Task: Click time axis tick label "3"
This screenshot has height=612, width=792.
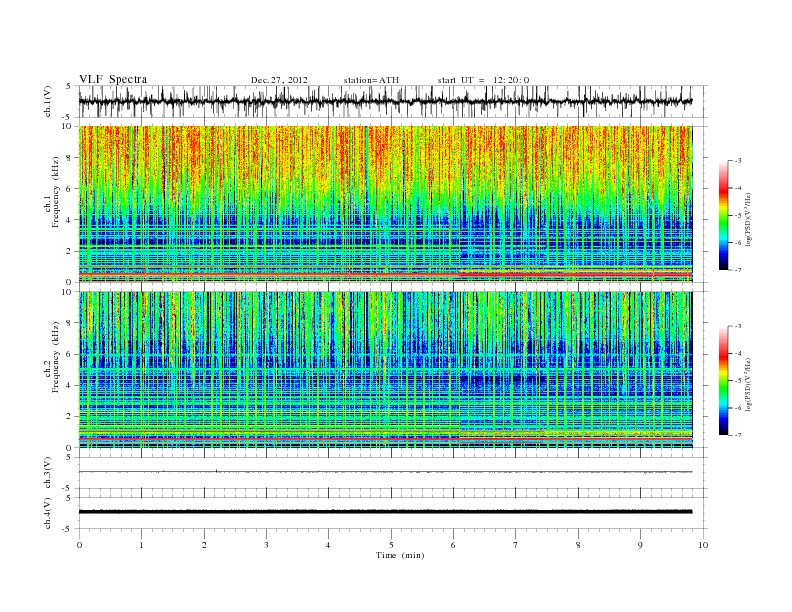Action: point(266,545)
